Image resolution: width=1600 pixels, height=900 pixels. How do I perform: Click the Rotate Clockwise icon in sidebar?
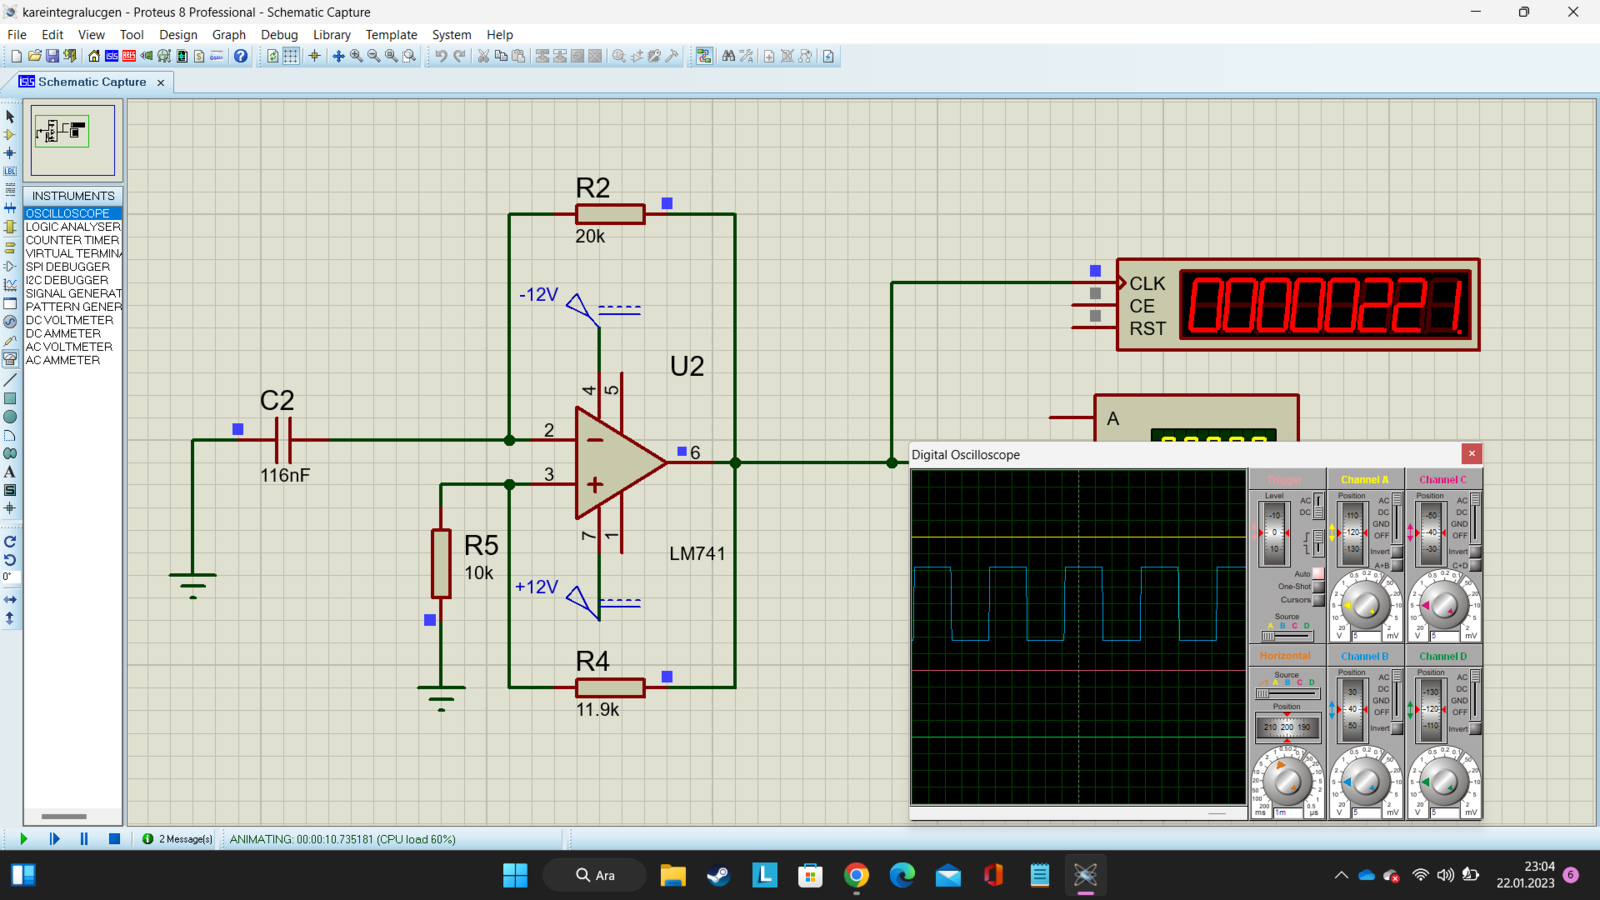pyautogui.click(x=10, y=541)
